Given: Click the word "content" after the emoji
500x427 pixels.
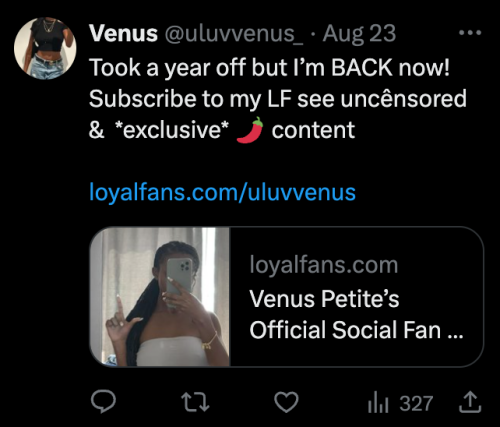Looking at the screenshot, I should (313, 130).
